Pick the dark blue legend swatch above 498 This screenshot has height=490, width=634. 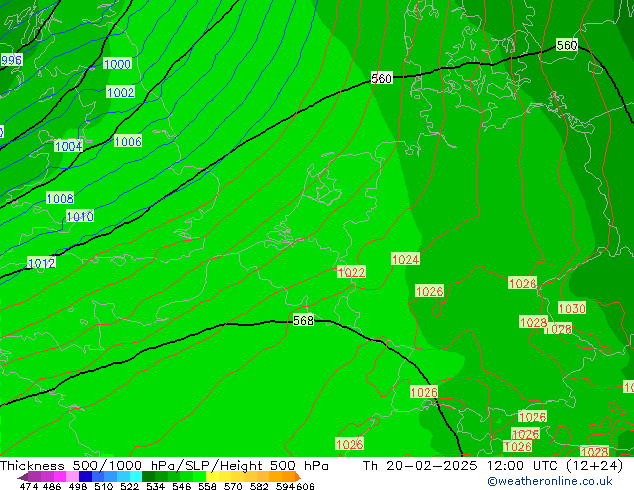pyautogui.click(x=85, y=476)
